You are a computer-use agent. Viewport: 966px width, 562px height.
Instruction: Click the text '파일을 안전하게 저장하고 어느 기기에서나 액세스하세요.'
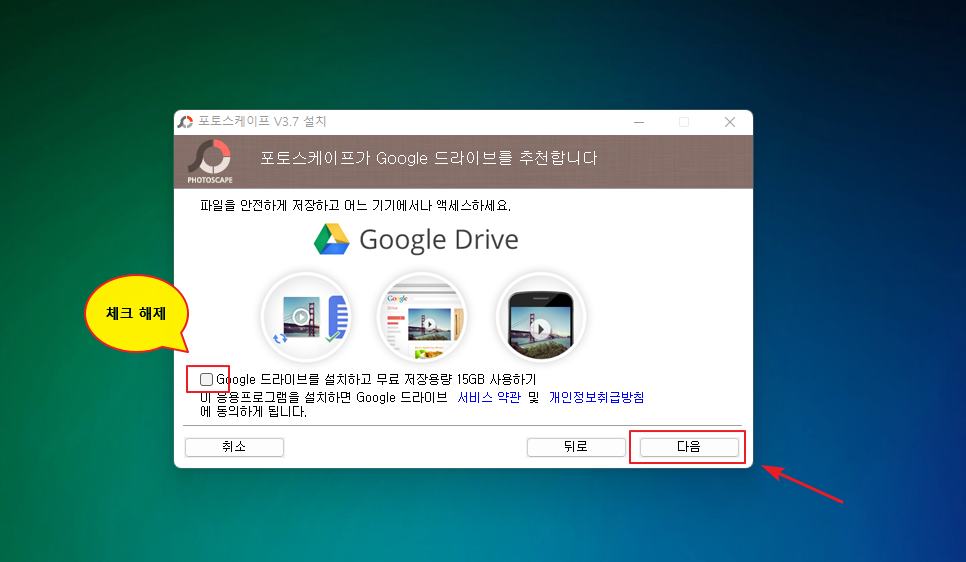click(355, 205)
